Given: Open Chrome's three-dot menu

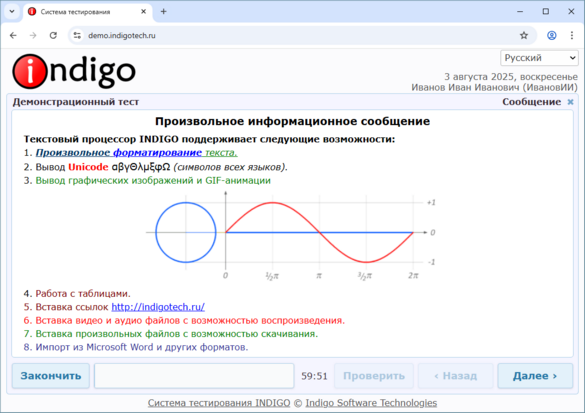Looking at the screenshot, I should 572,35.
